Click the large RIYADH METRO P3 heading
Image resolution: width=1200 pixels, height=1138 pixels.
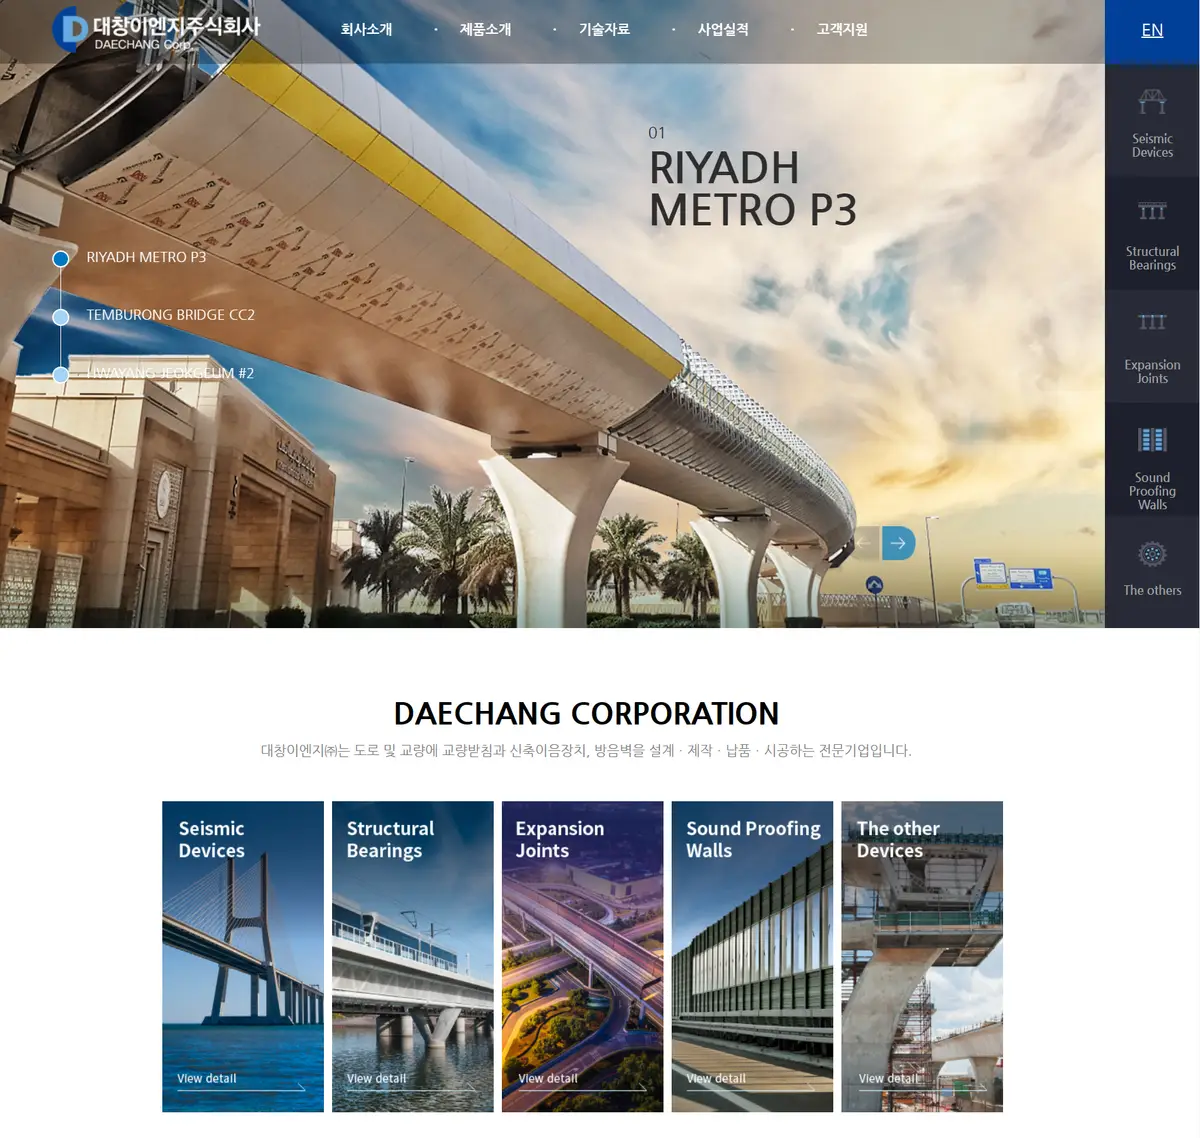pyautogui.click(x=753, y=189)
